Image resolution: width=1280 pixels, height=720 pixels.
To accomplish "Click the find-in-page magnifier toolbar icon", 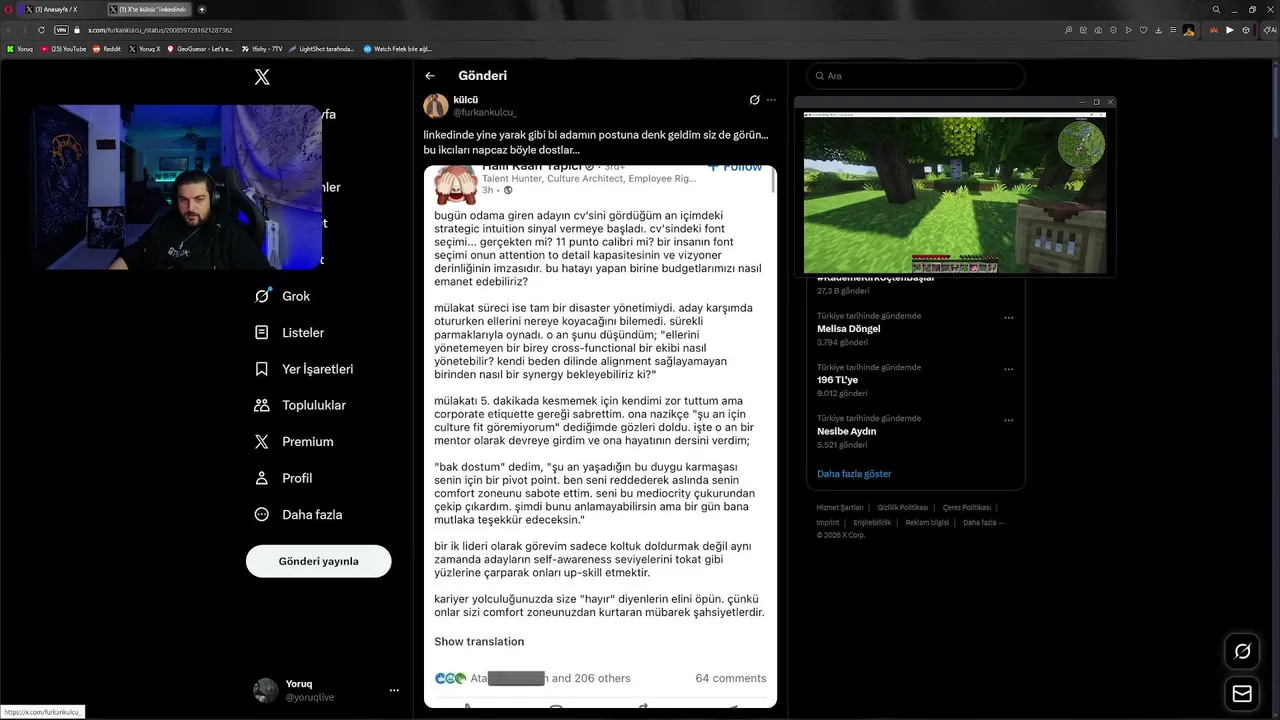I will coord(1069,30).
